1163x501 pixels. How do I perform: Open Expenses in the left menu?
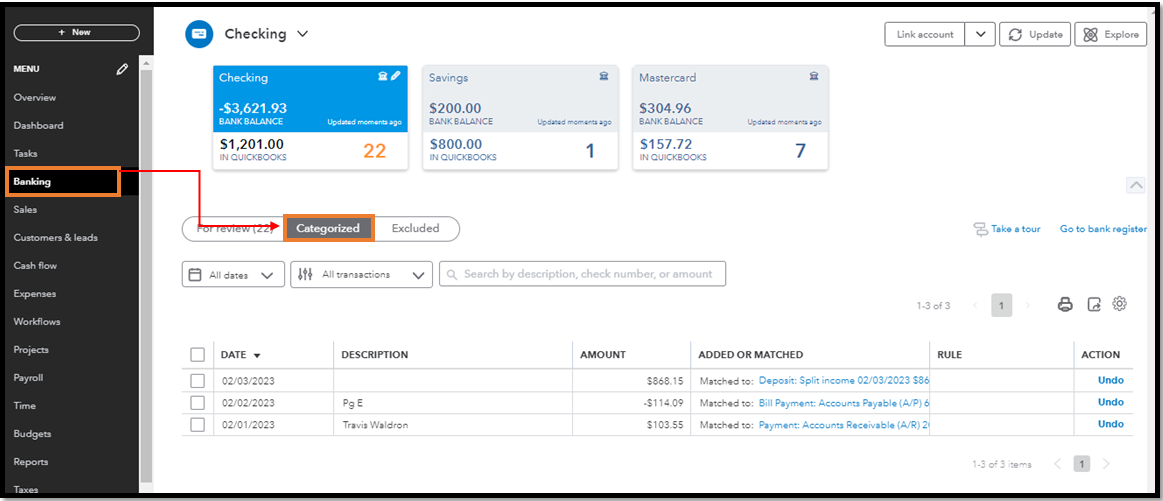pyautogui.click(x=35, y=294)
